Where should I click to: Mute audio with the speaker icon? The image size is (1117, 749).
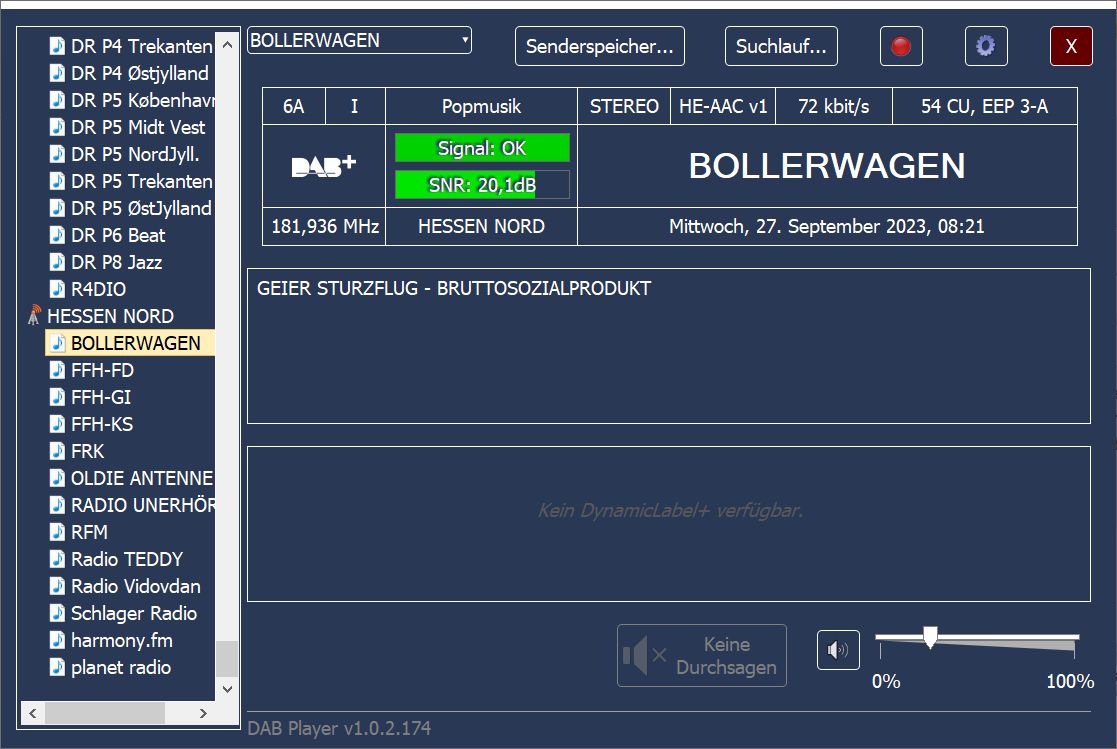tap(838, 651)
